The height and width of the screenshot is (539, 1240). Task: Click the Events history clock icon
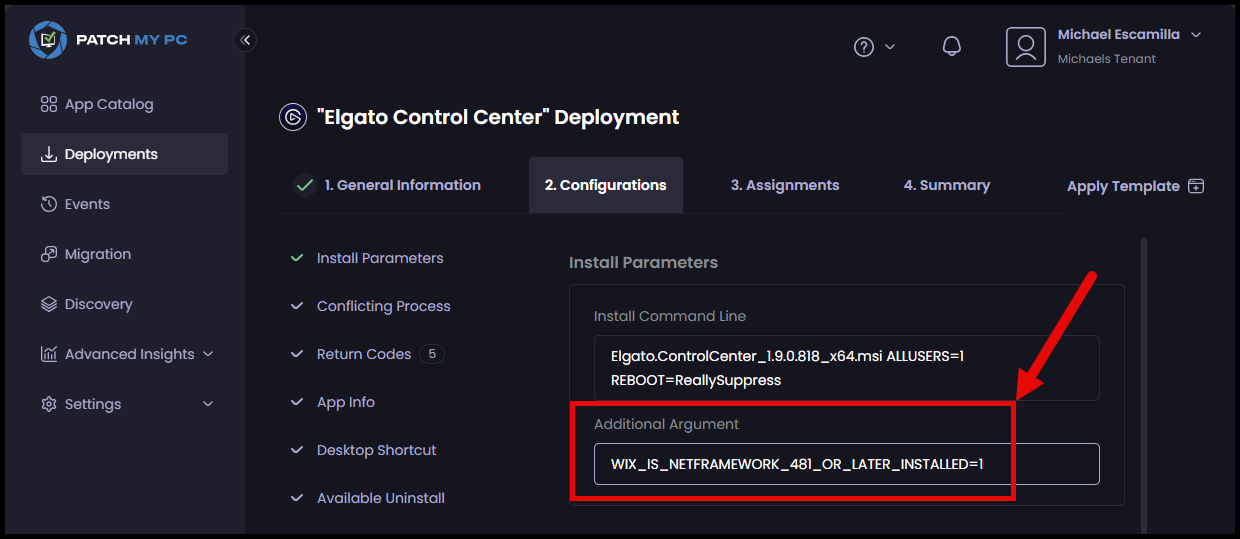coord(48,204)
